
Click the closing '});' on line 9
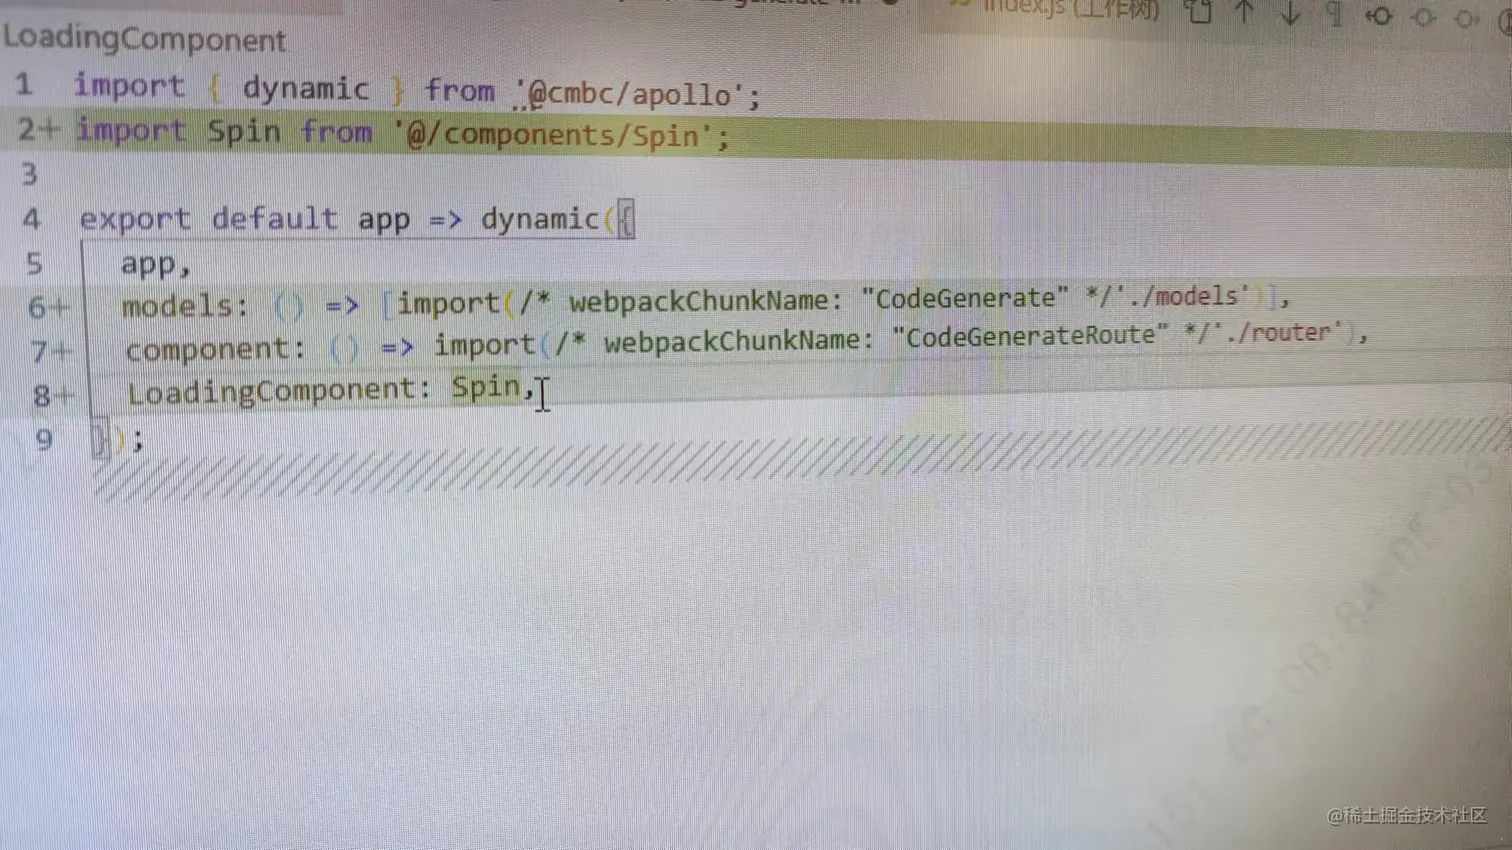coord(118,439)
